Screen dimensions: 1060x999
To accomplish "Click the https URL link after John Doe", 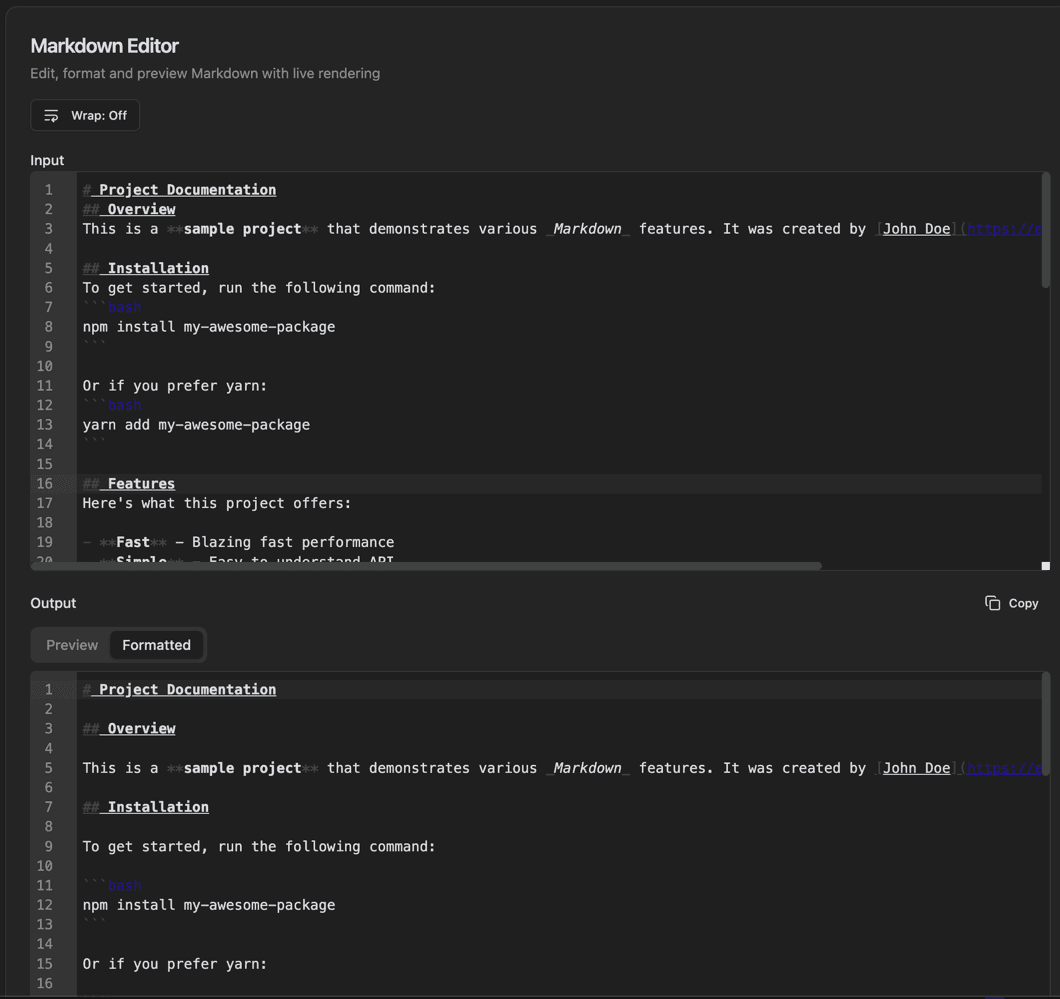I will [x=1005, y=228].
